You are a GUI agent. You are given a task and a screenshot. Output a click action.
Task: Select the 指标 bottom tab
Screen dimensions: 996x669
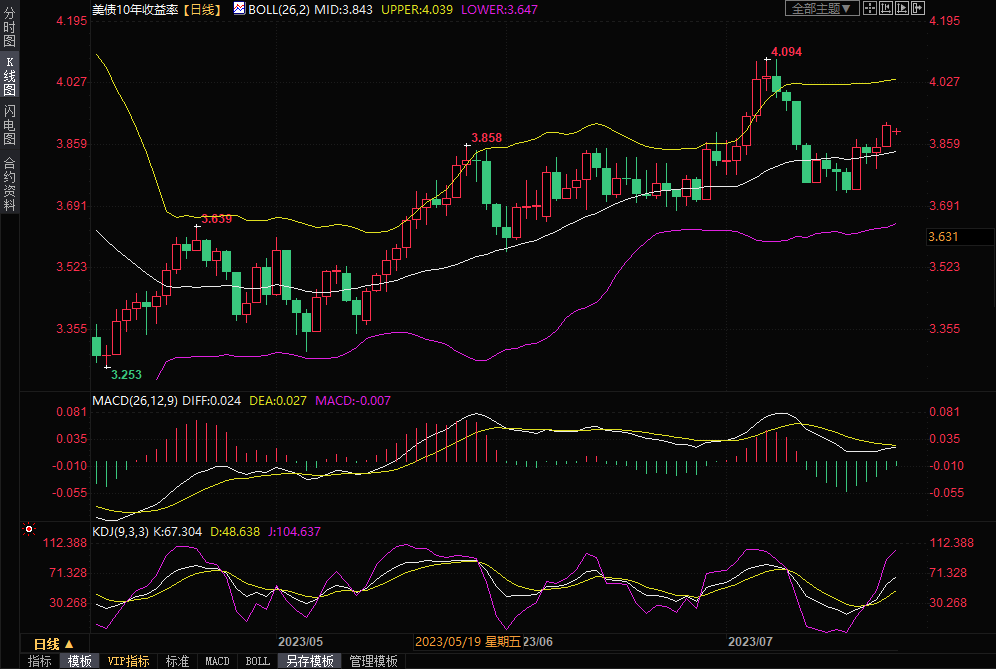click(40, 661)
